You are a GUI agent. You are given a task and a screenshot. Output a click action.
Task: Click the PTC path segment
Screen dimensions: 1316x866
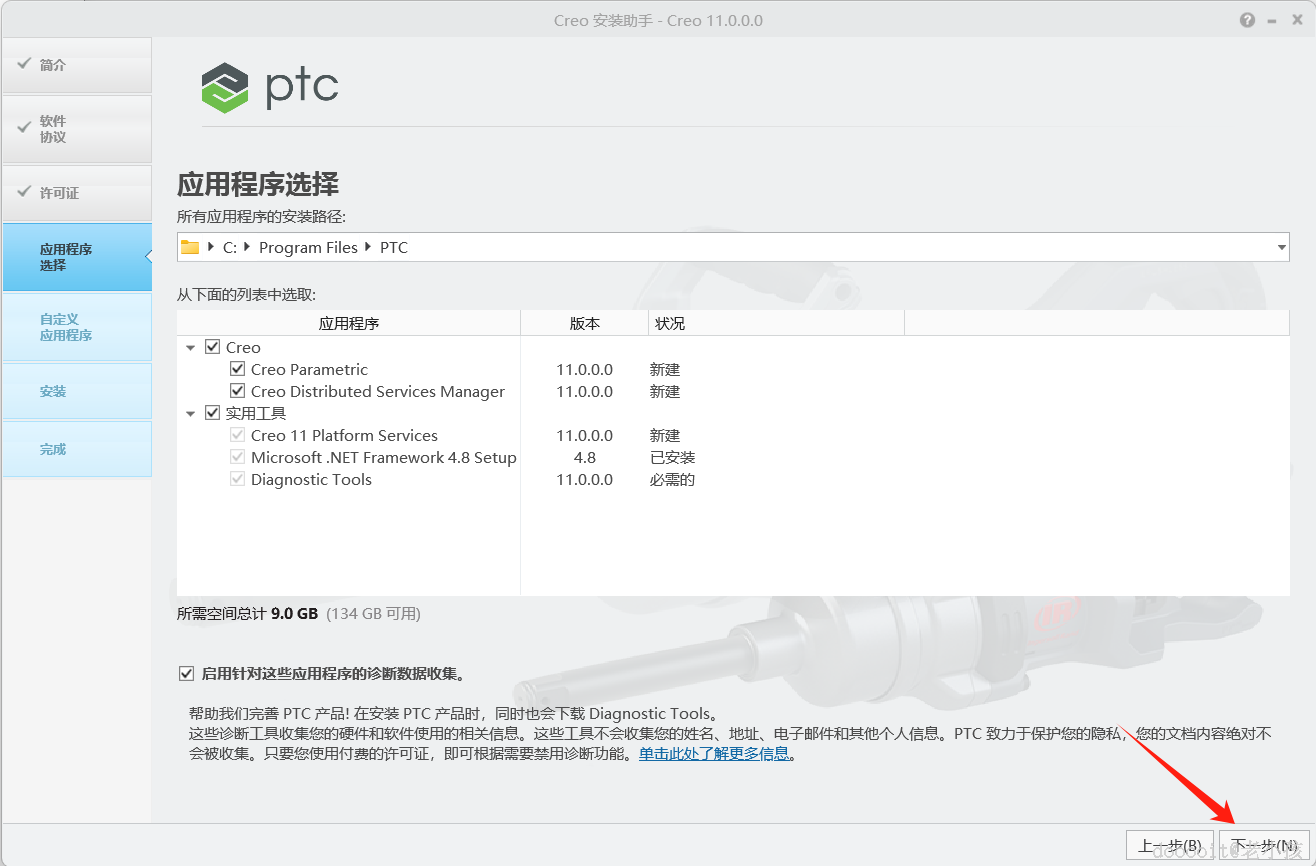coord(394,247)
